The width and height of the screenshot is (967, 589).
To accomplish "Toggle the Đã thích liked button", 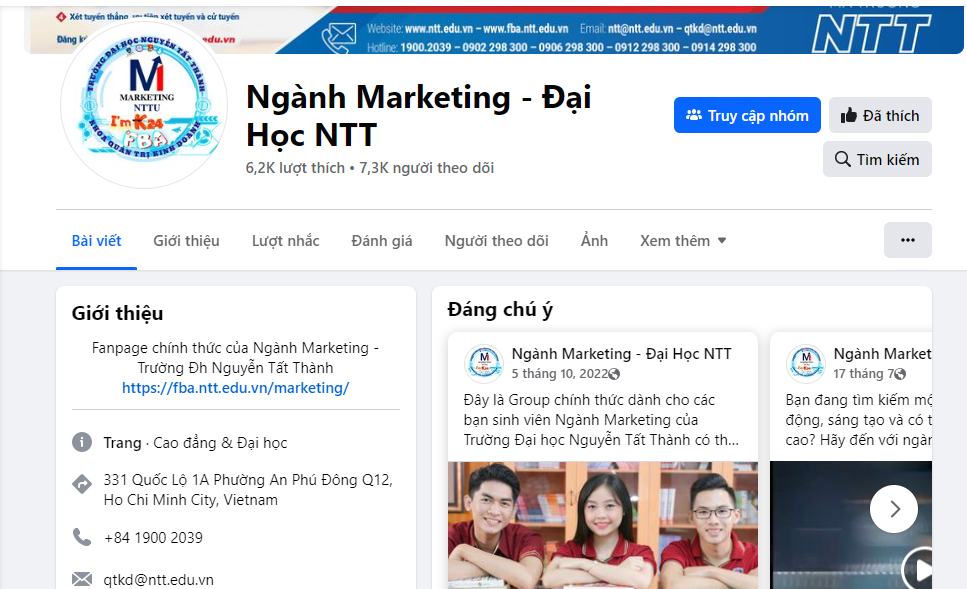I will 880,115.
